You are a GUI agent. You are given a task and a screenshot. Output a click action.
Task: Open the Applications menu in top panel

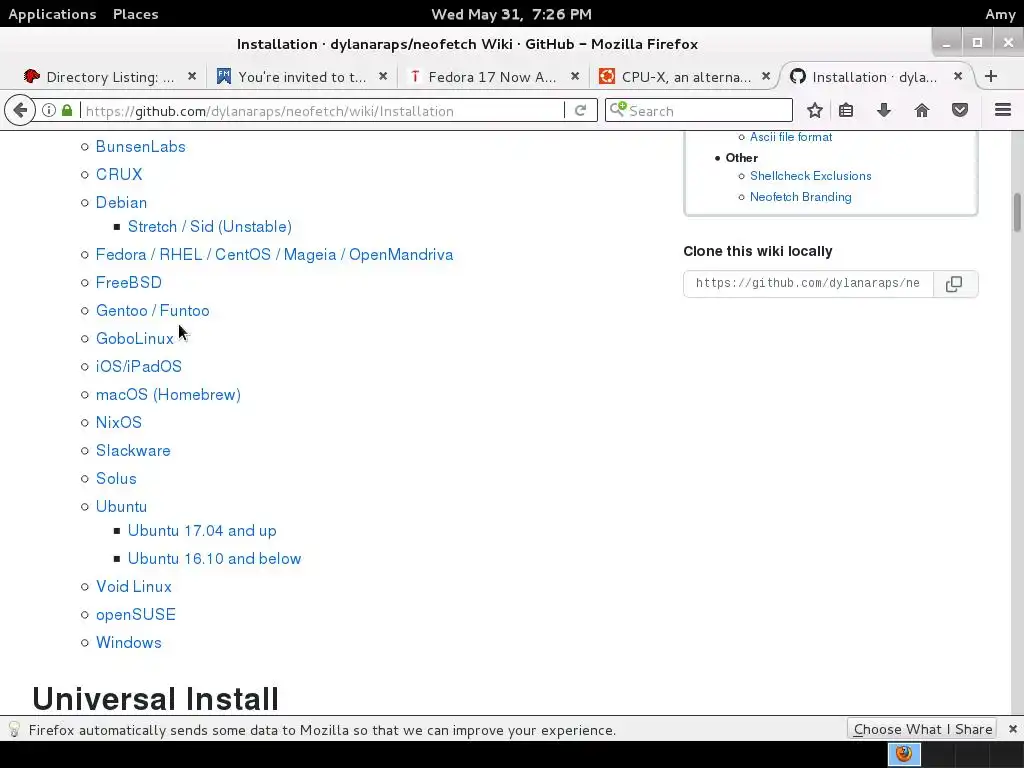point(52,14)
